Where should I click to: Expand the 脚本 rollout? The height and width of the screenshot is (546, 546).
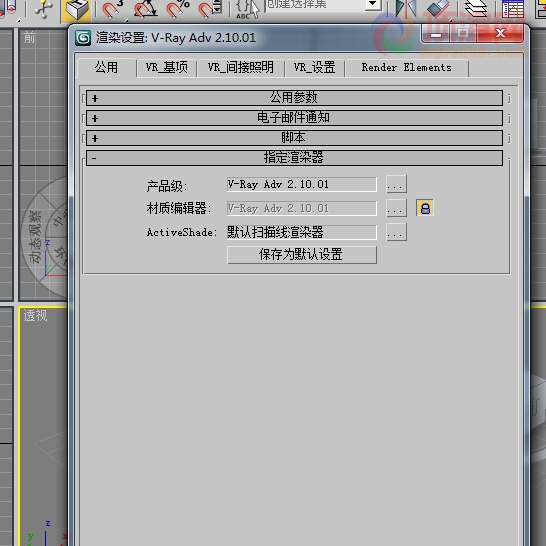tap(294, 138)
